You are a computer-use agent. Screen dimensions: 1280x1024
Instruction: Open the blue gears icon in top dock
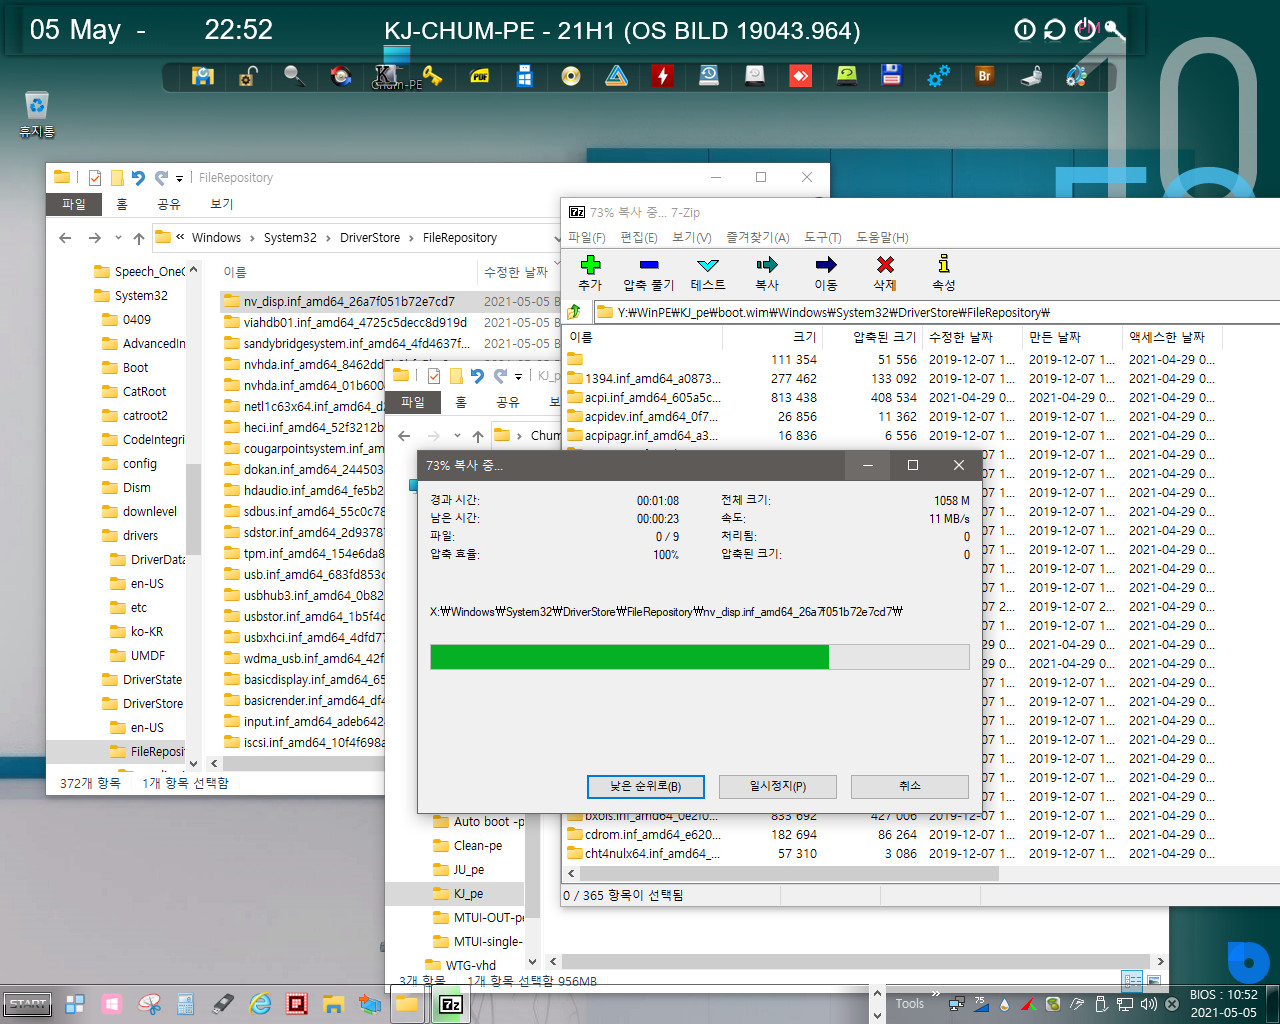[x=938, y=76]
